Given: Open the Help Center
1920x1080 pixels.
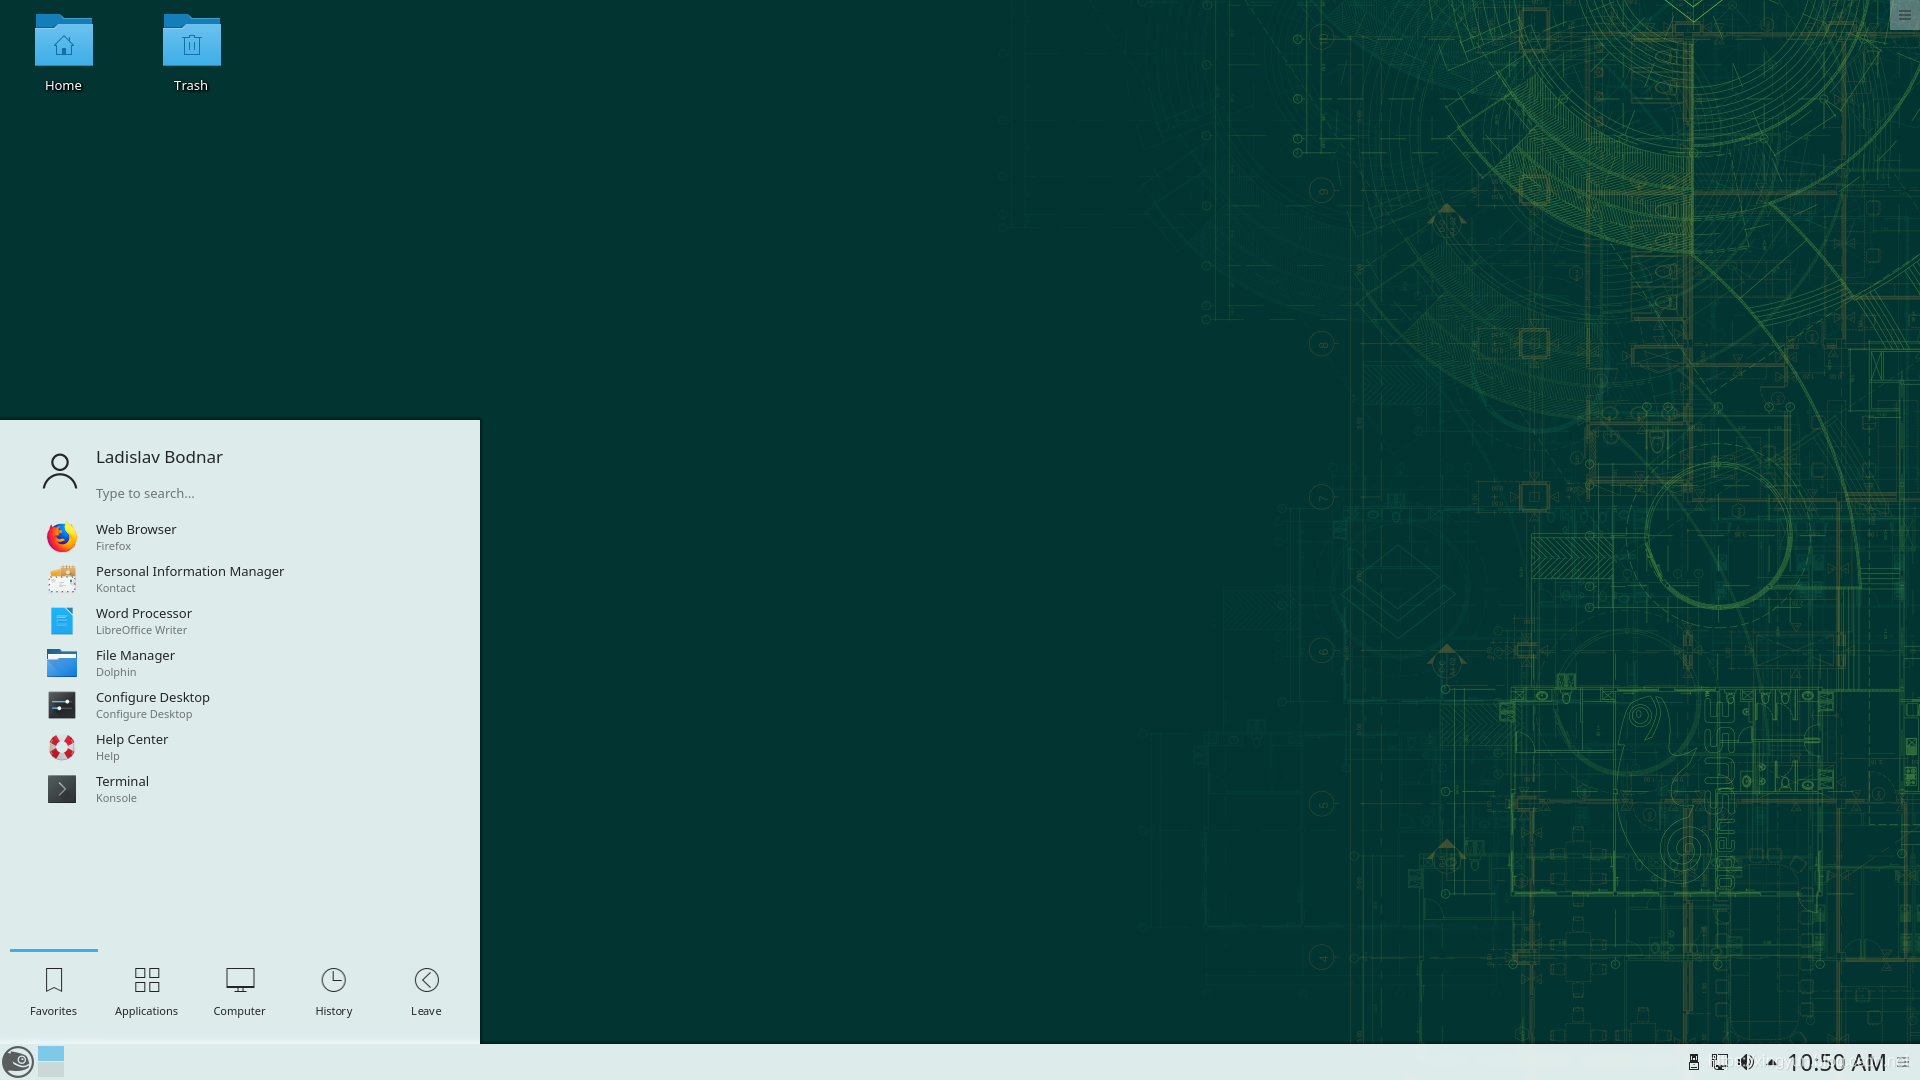Looking at the screenshot, I should coord(132,747).
